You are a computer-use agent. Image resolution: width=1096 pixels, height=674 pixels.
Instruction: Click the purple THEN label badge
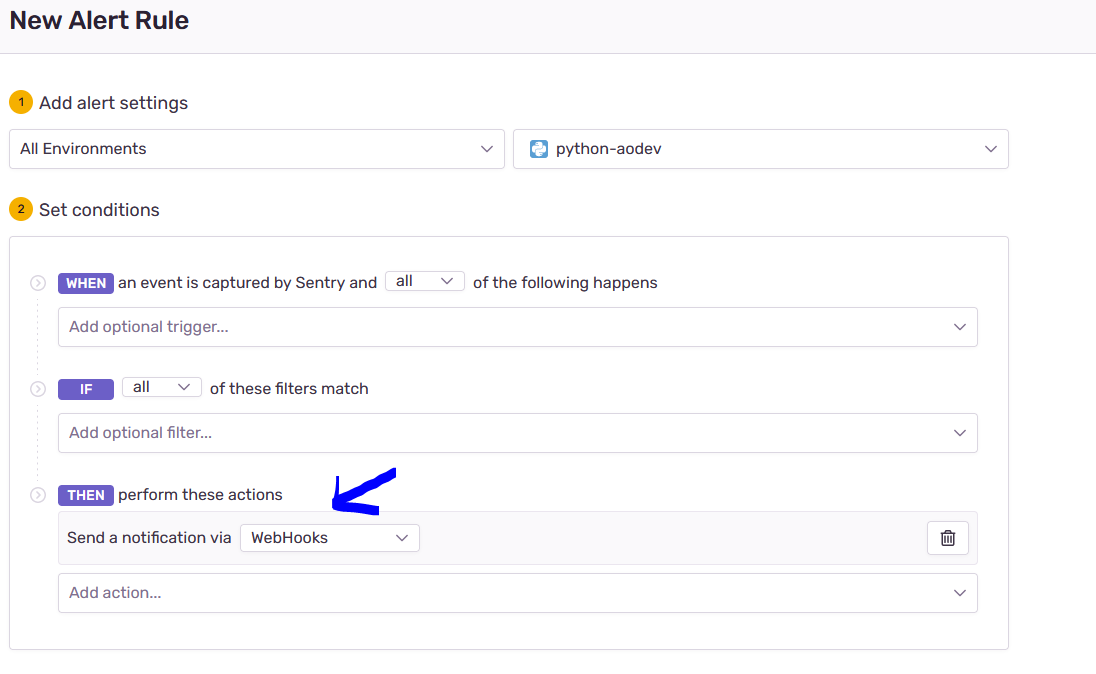tap(86, 495)
